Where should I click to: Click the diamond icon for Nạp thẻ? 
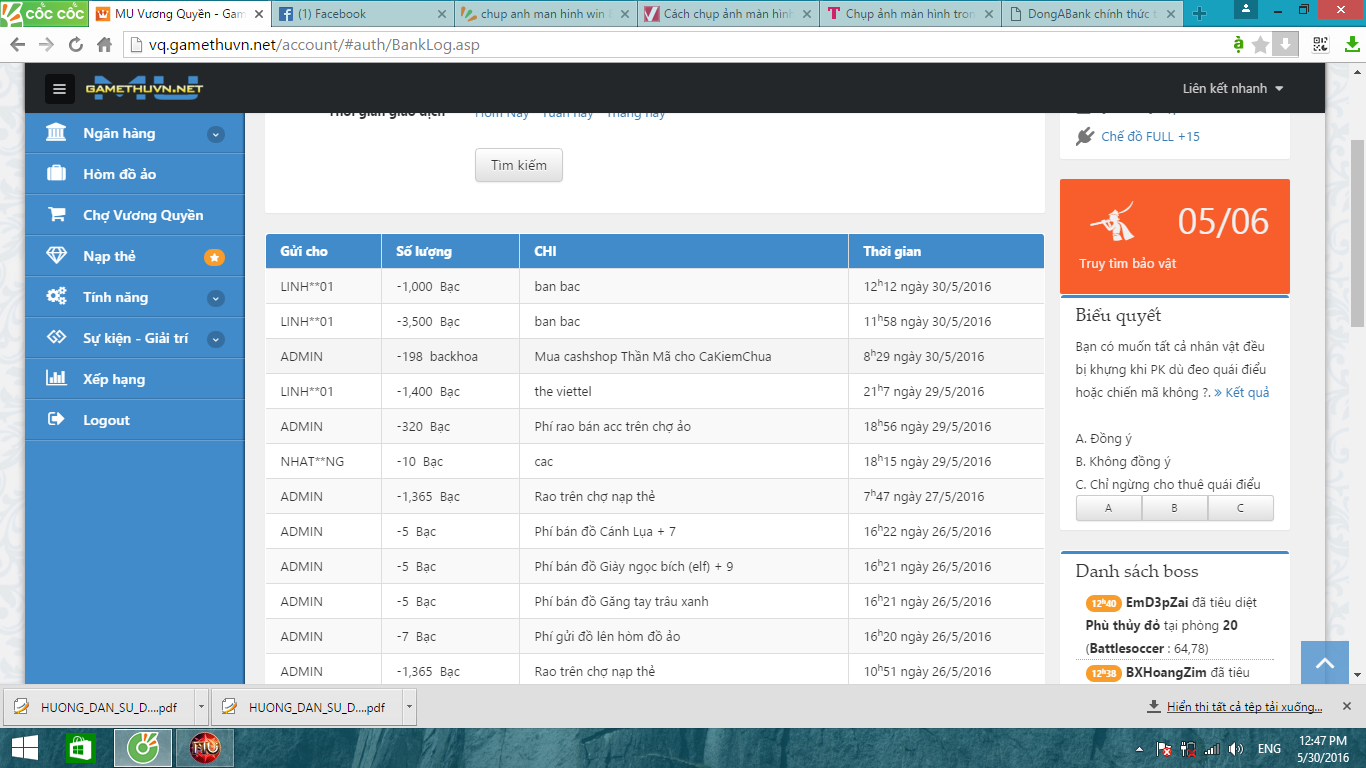click(x=57, y=256)
